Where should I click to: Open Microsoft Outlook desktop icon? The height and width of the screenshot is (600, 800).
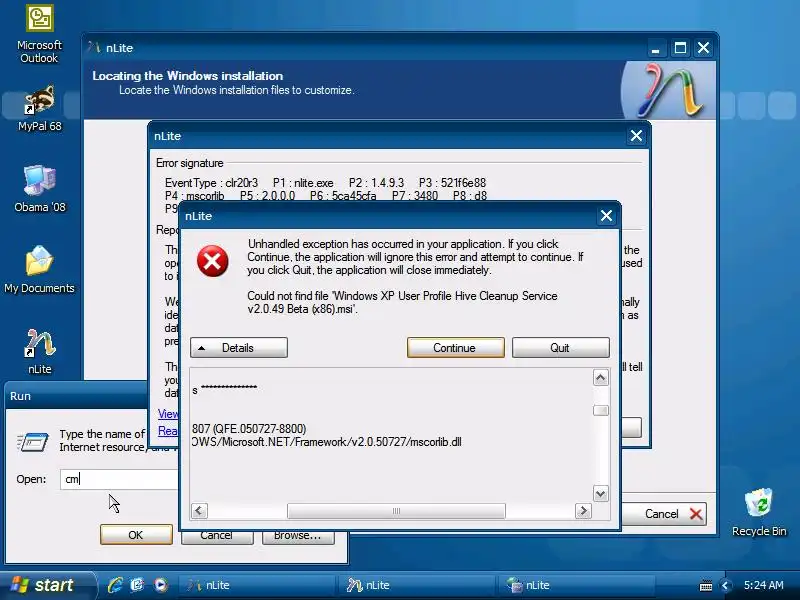click(39, 33)
